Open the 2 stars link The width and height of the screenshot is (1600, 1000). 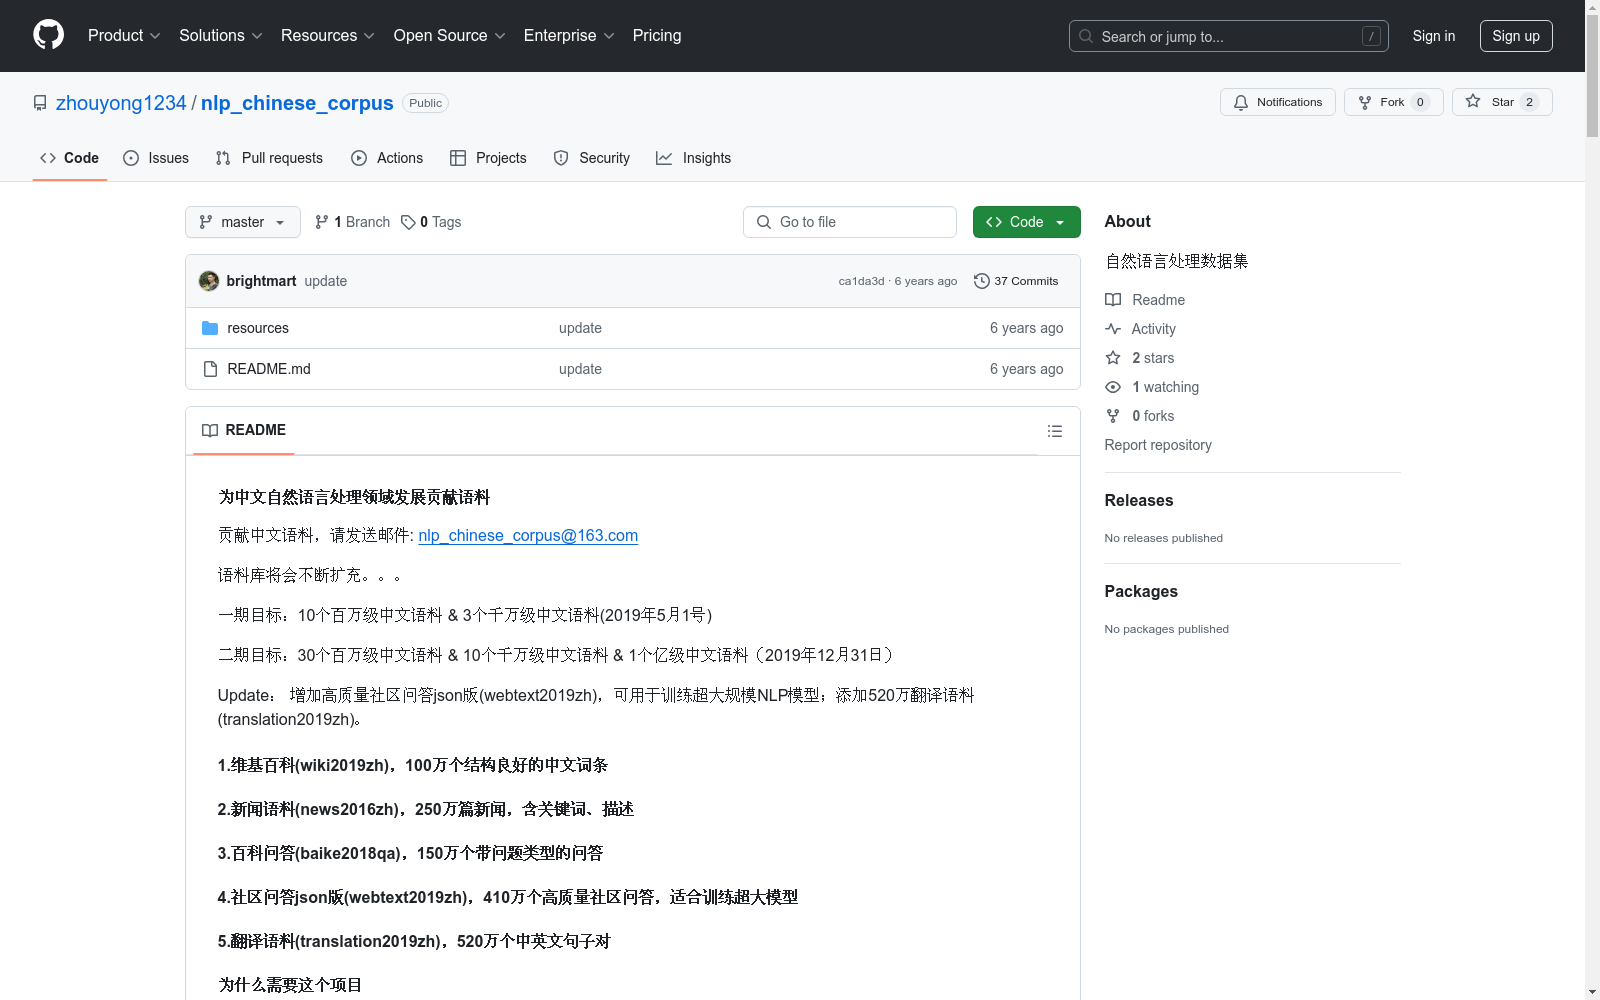pyautogui.click(x=1140, y=358)
